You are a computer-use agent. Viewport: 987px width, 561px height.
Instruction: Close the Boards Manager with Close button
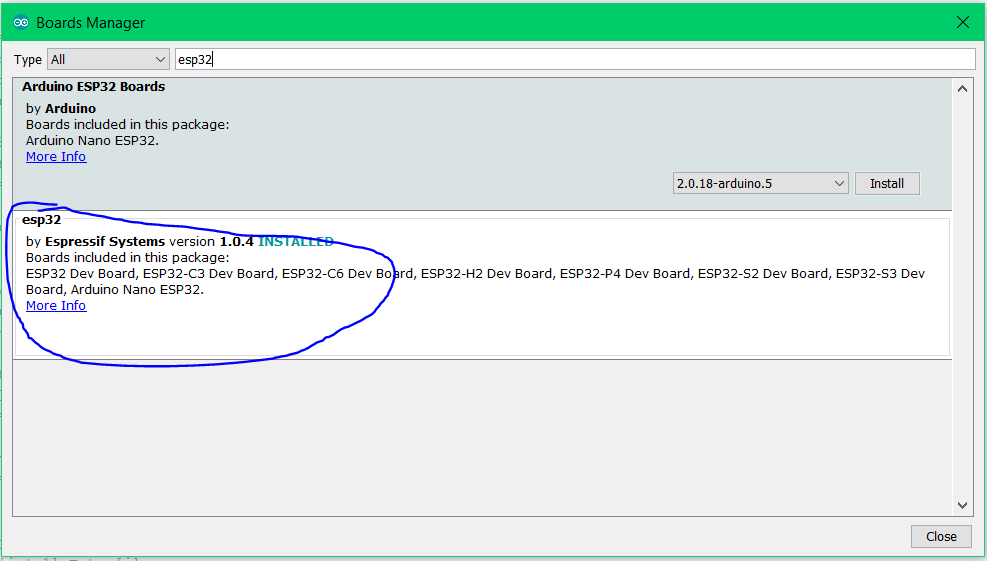click(941, 536)
